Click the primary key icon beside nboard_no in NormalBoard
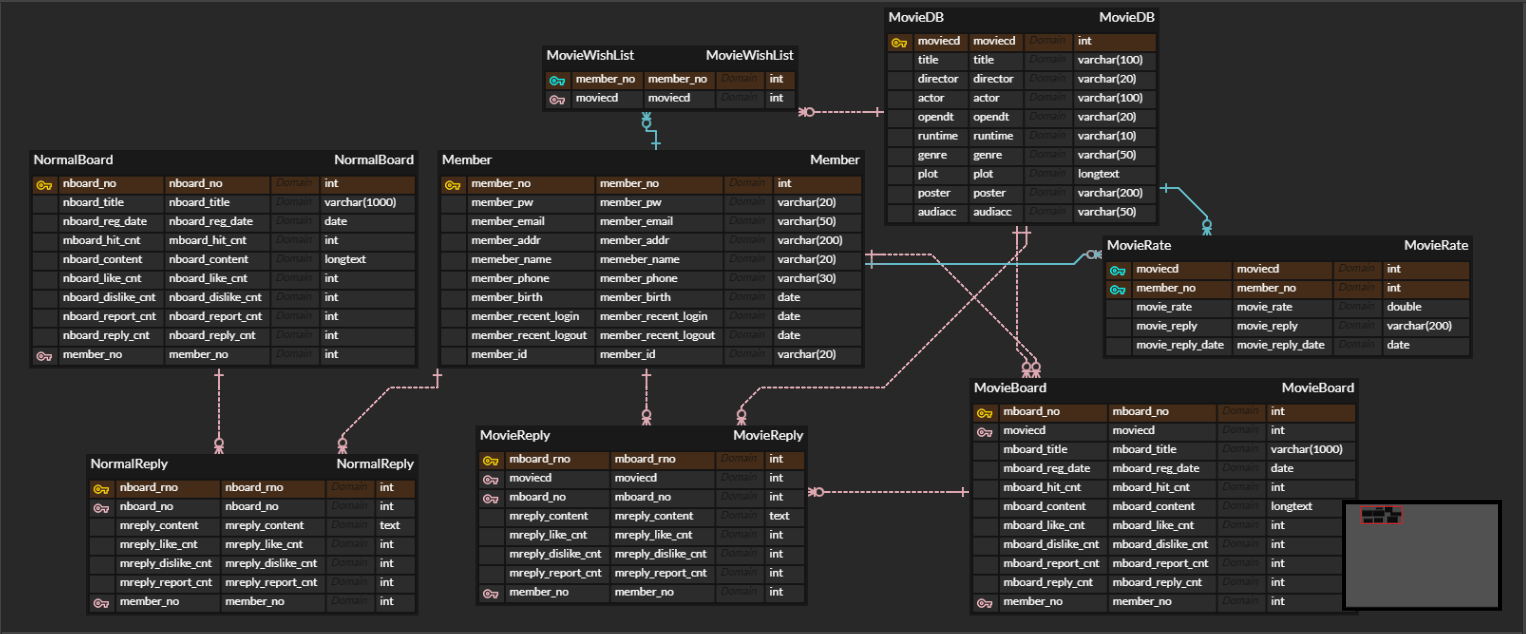1526x634 pixels. pyautogui.click(x=43, y=183)
